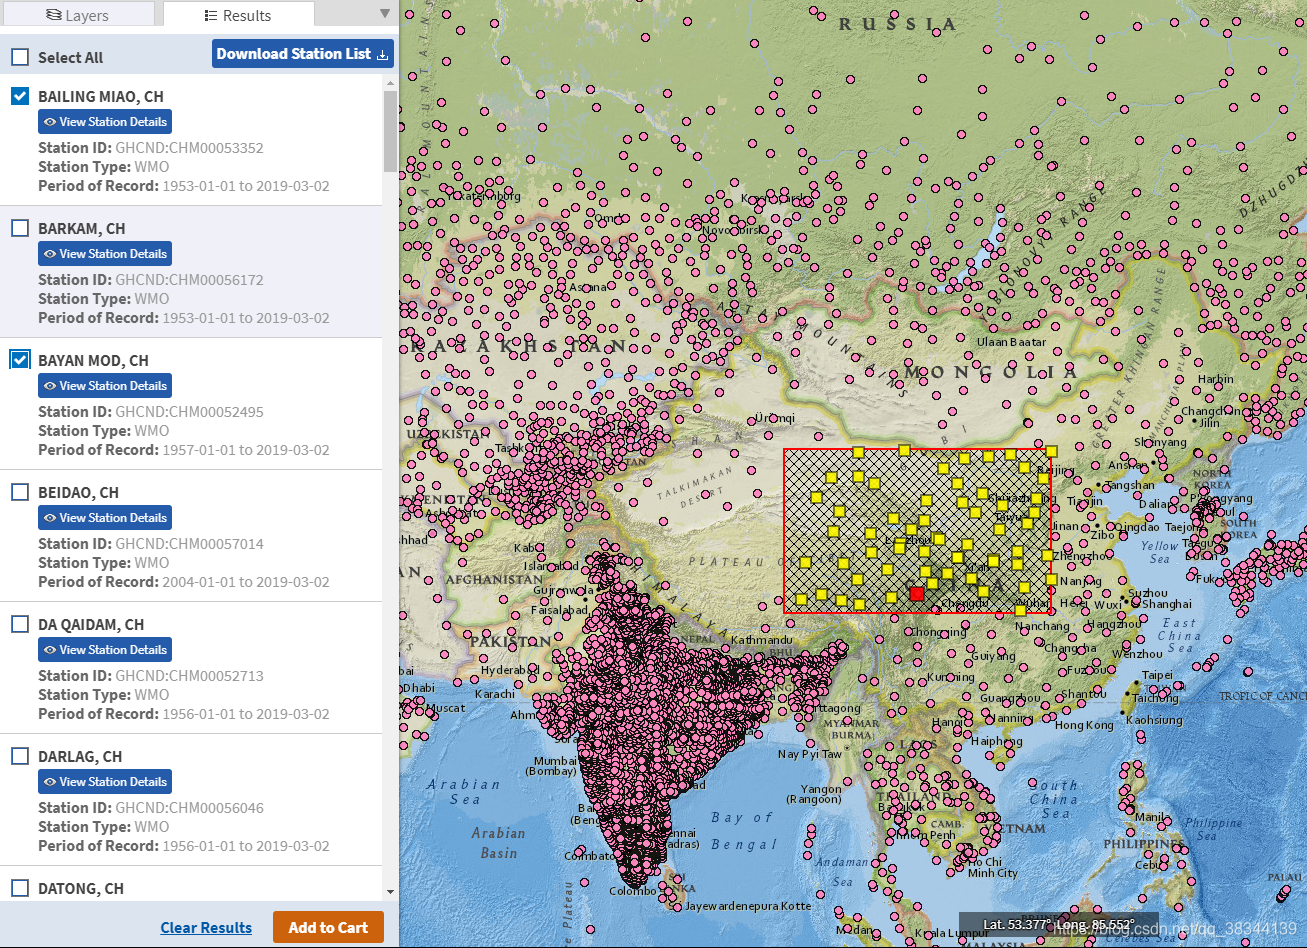The image size is (1307, 948).
Task: Click the BAYAN MOD period of record text
Action: pos(184,450)
